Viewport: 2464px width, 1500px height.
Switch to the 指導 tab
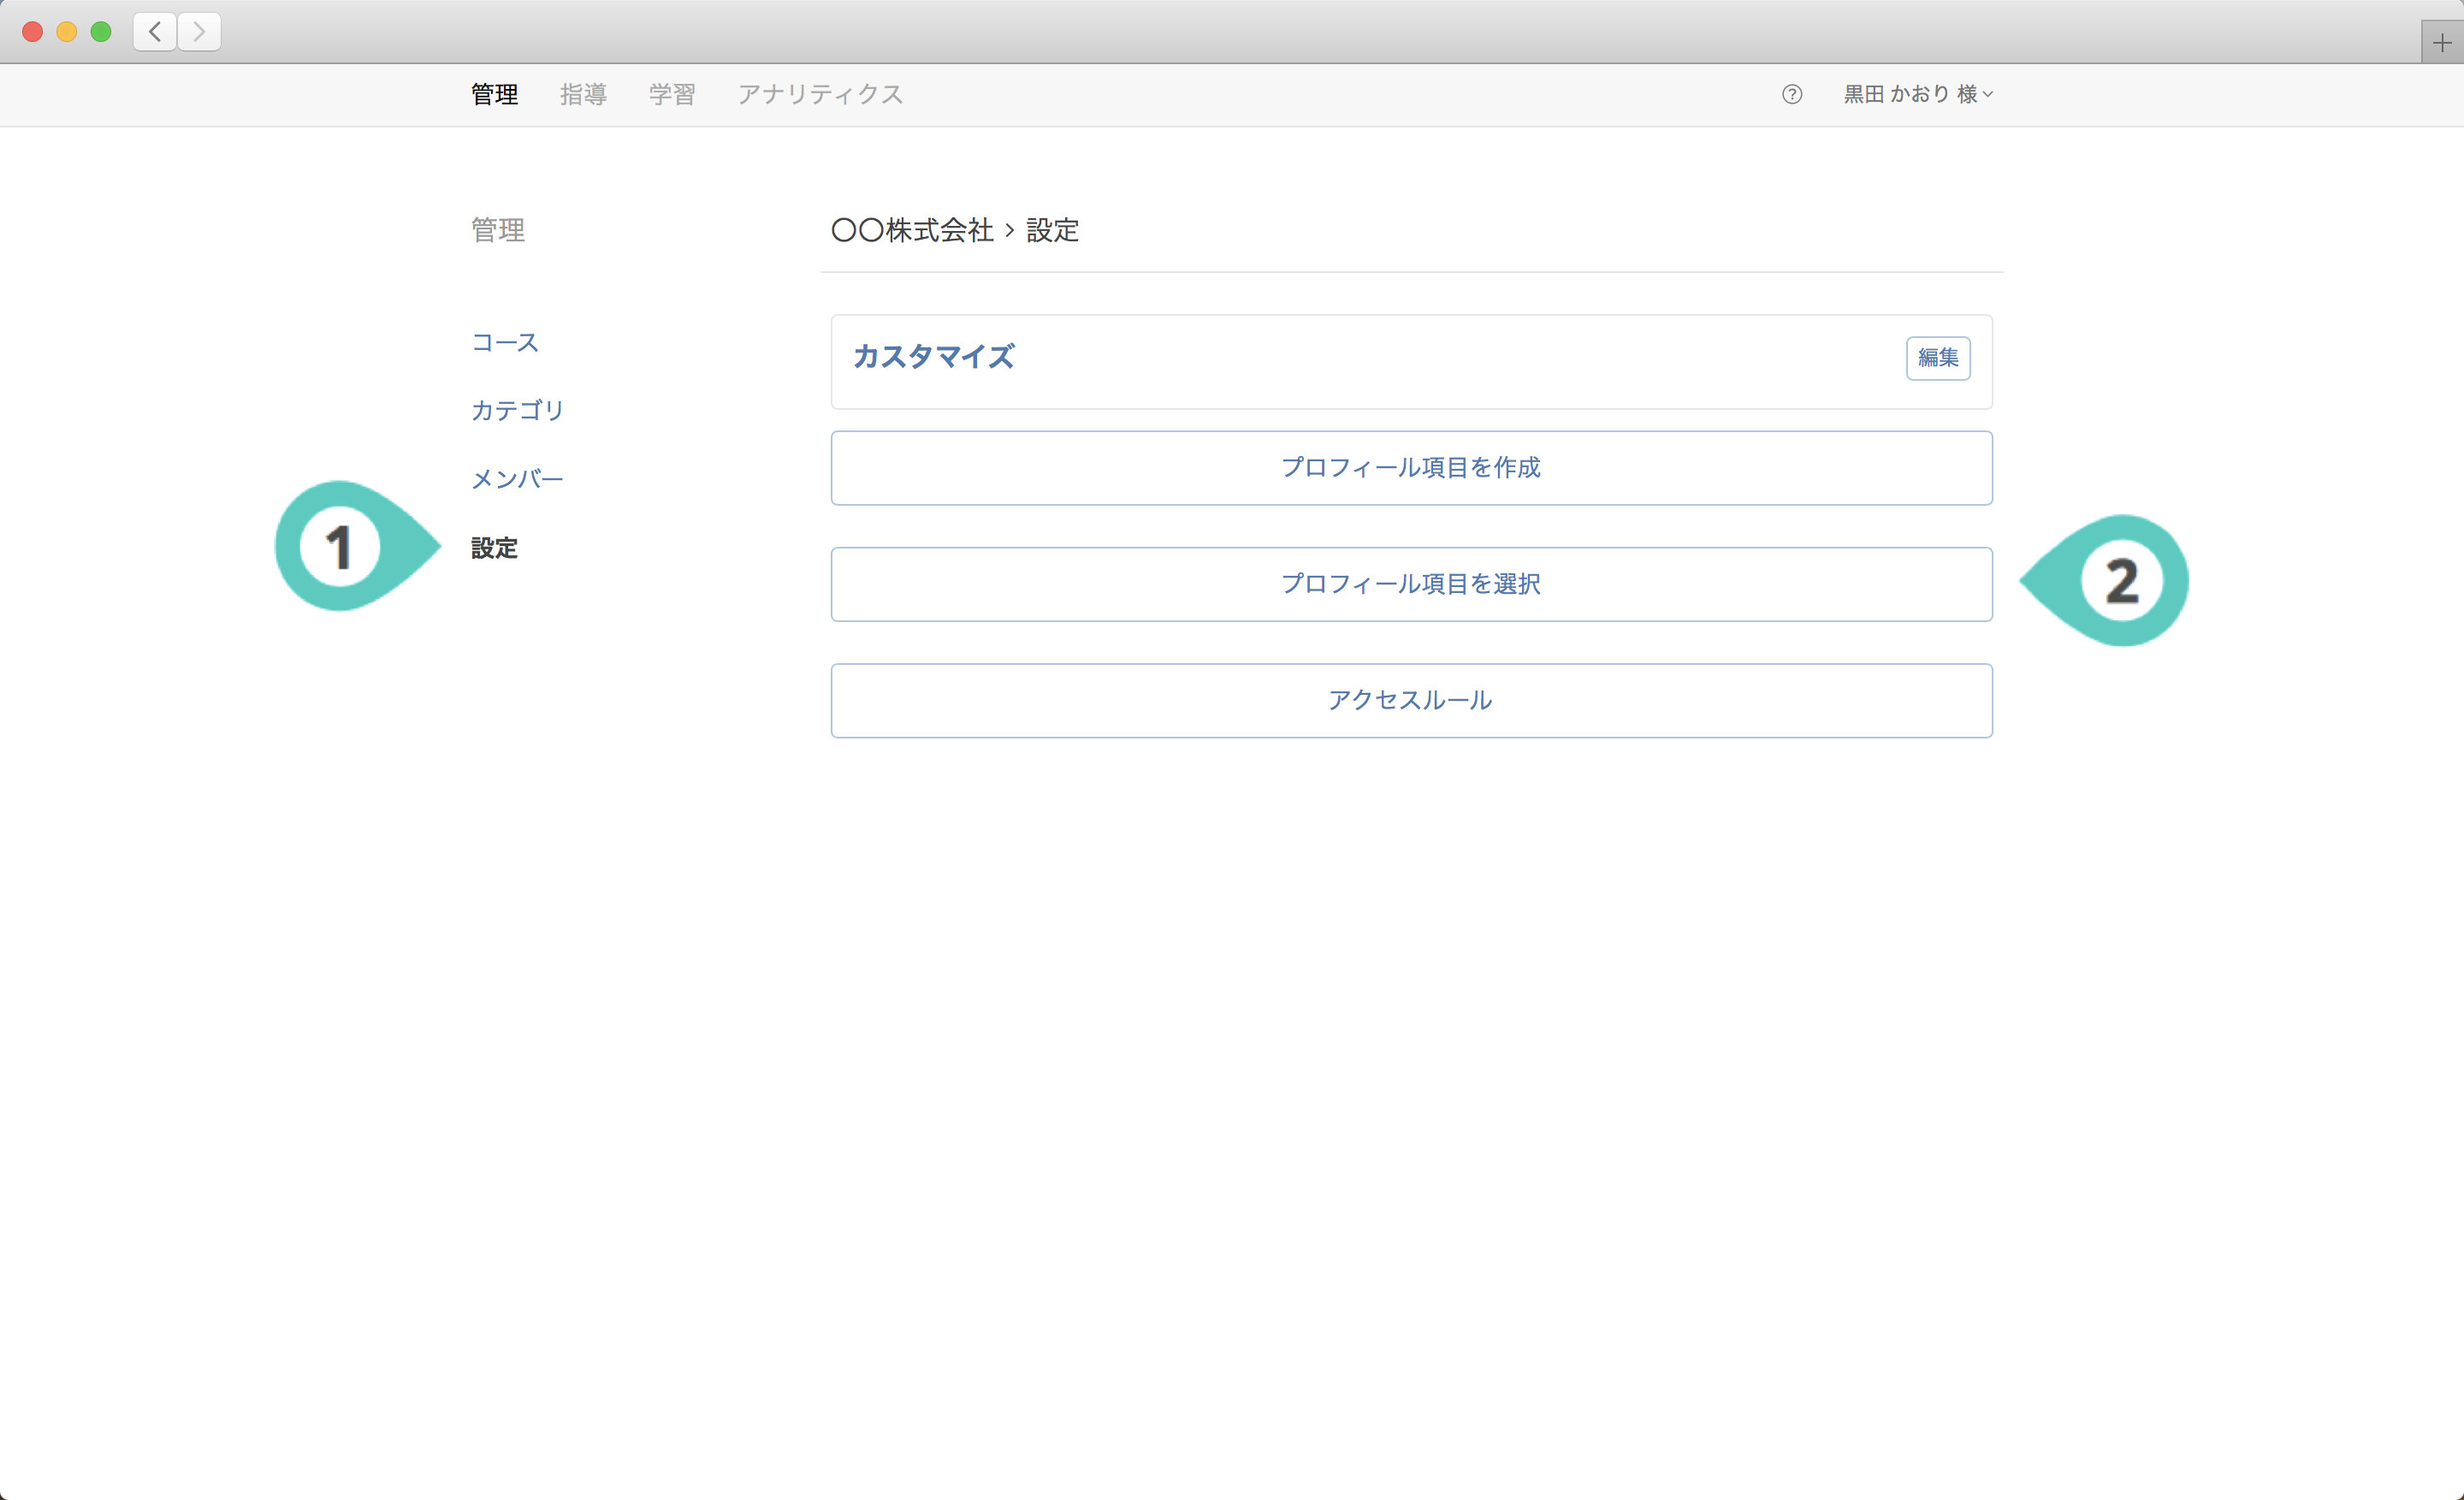[x=583, y=94]
